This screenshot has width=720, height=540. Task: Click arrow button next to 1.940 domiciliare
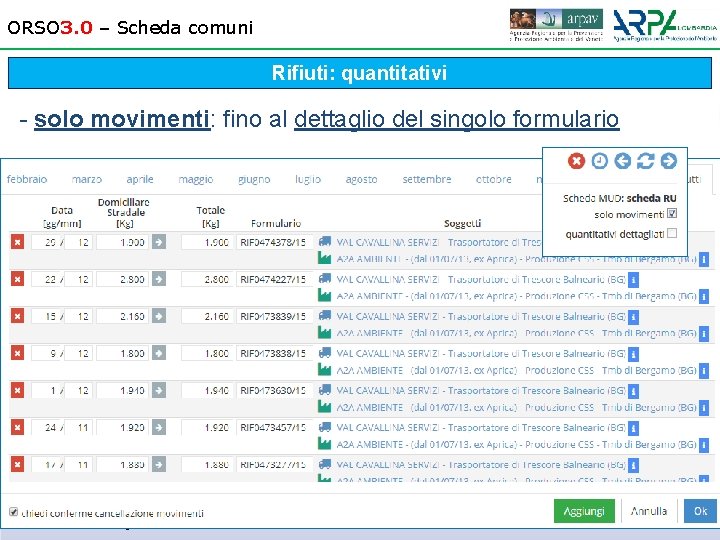click(159, 390)
